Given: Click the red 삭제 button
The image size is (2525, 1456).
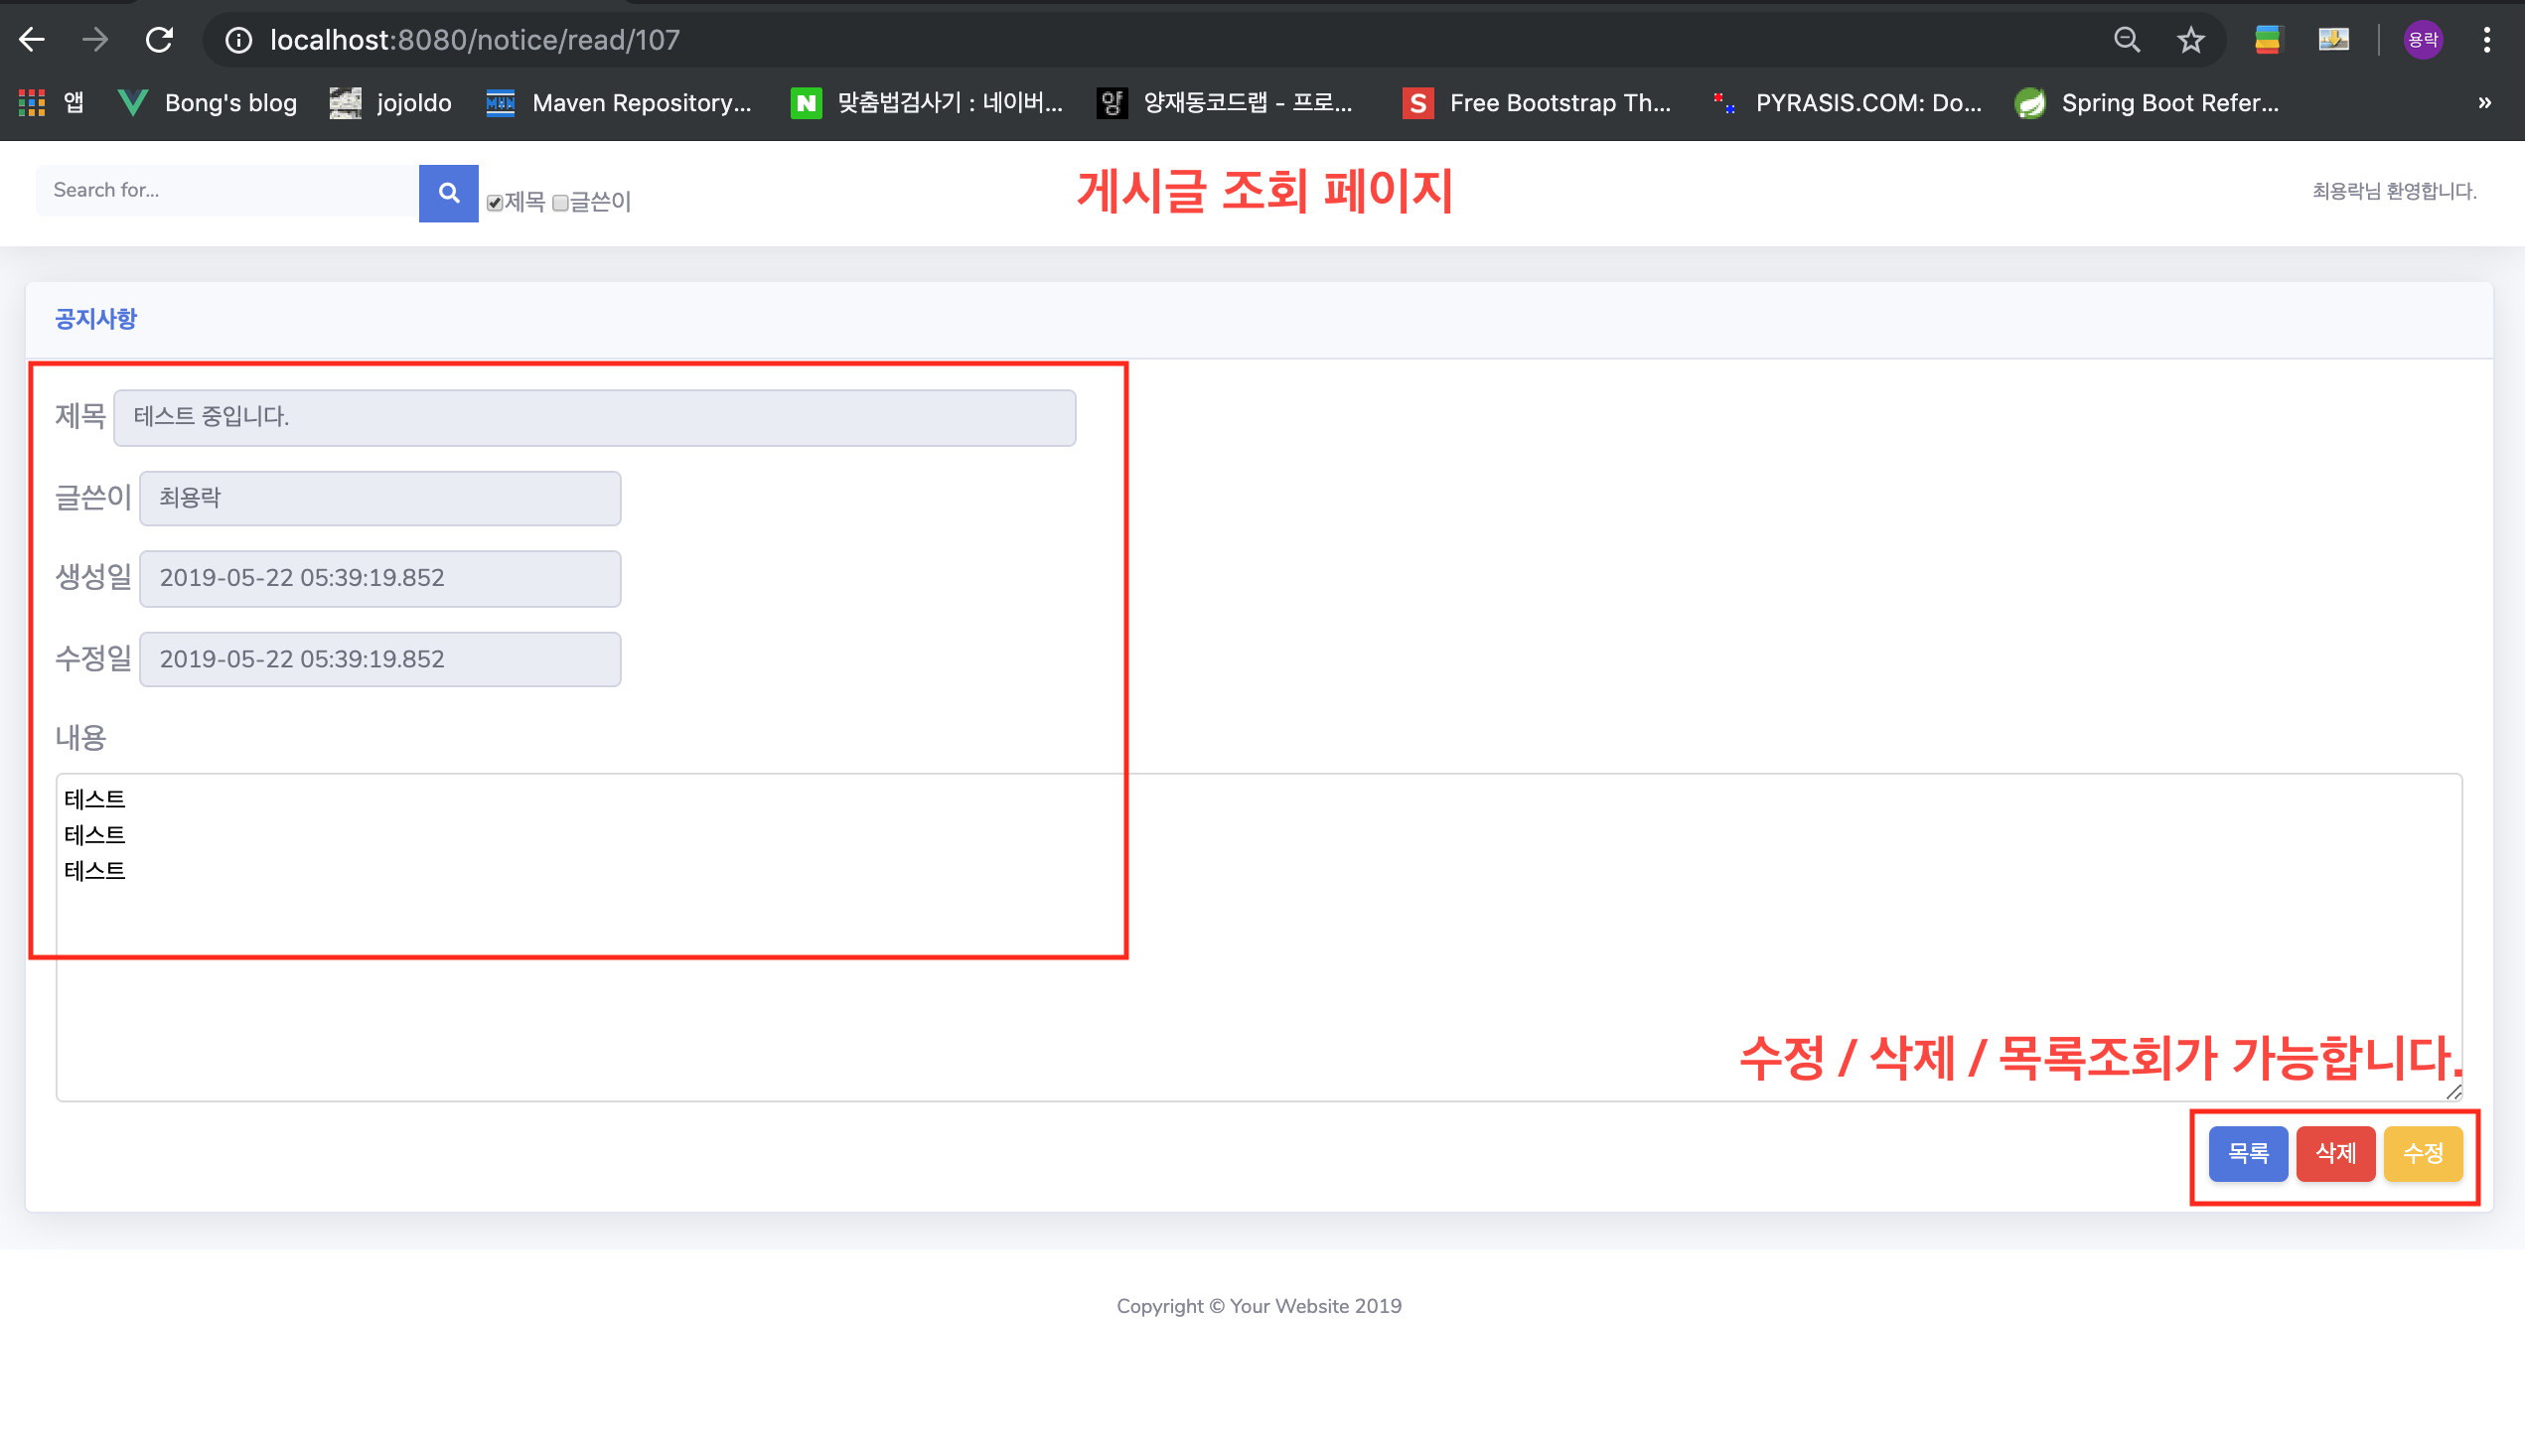Looking at the screenshot, I should click(x=2335, y=1153).
